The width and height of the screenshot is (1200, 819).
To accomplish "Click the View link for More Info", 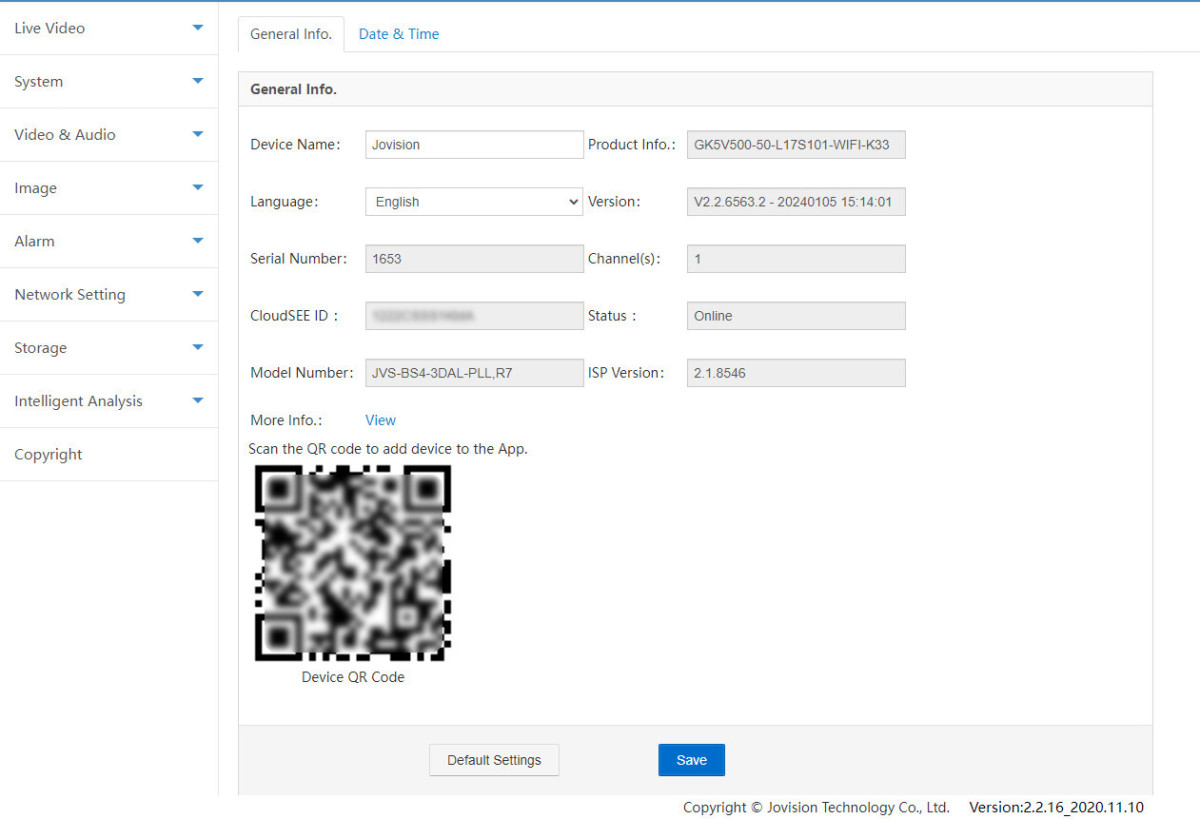I will 380,420.
